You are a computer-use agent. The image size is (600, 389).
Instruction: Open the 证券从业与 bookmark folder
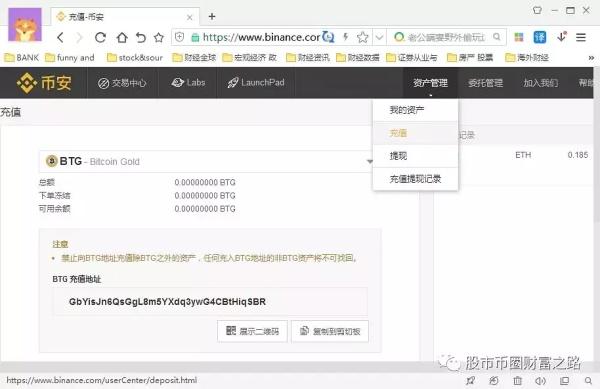pos(411,58)
